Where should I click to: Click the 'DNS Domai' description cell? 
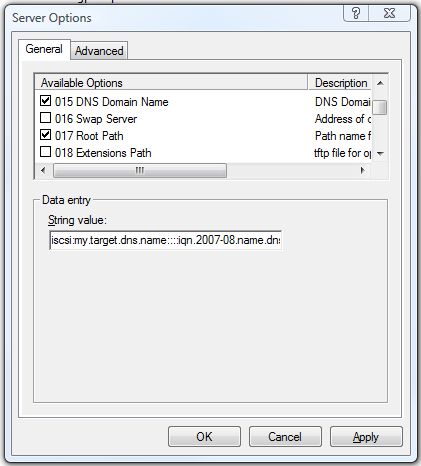pos(343,102)
